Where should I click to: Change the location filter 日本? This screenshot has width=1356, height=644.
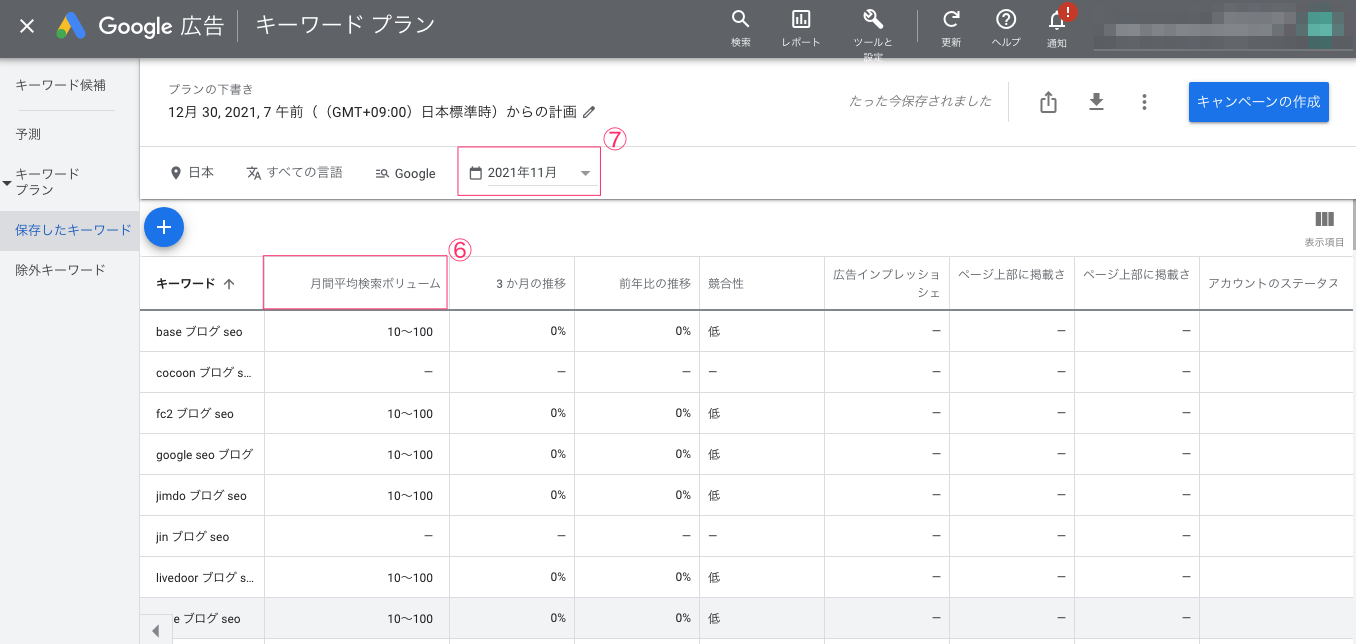point(192,173)
